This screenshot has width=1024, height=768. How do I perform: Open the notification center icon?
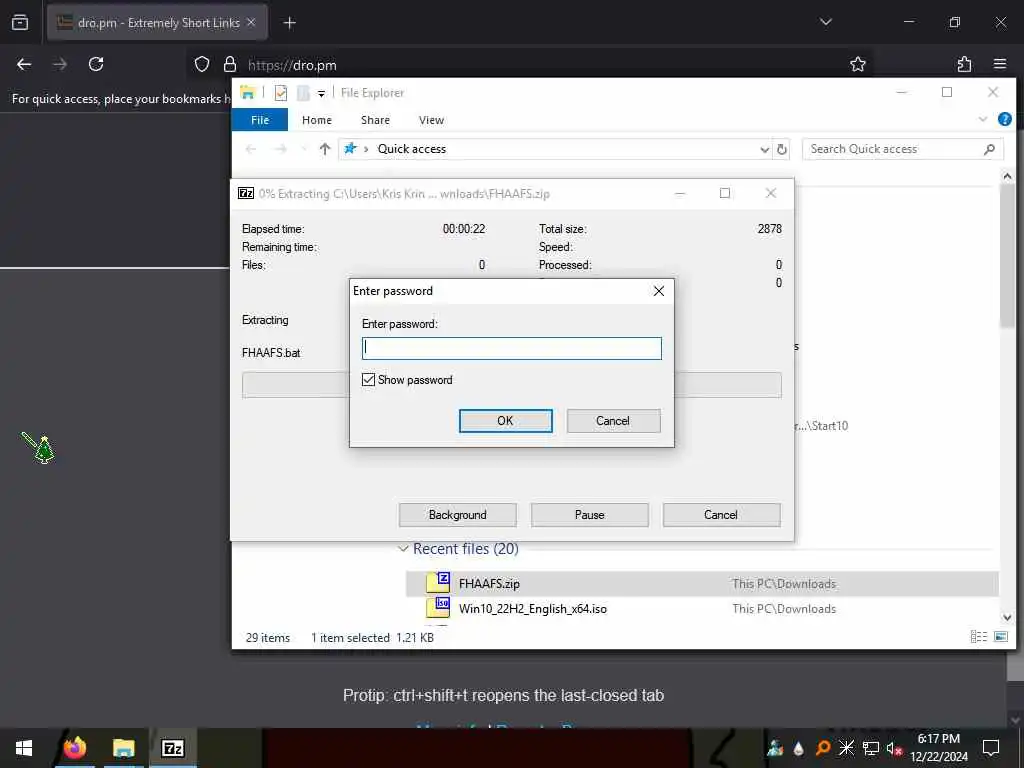[991, 748]
